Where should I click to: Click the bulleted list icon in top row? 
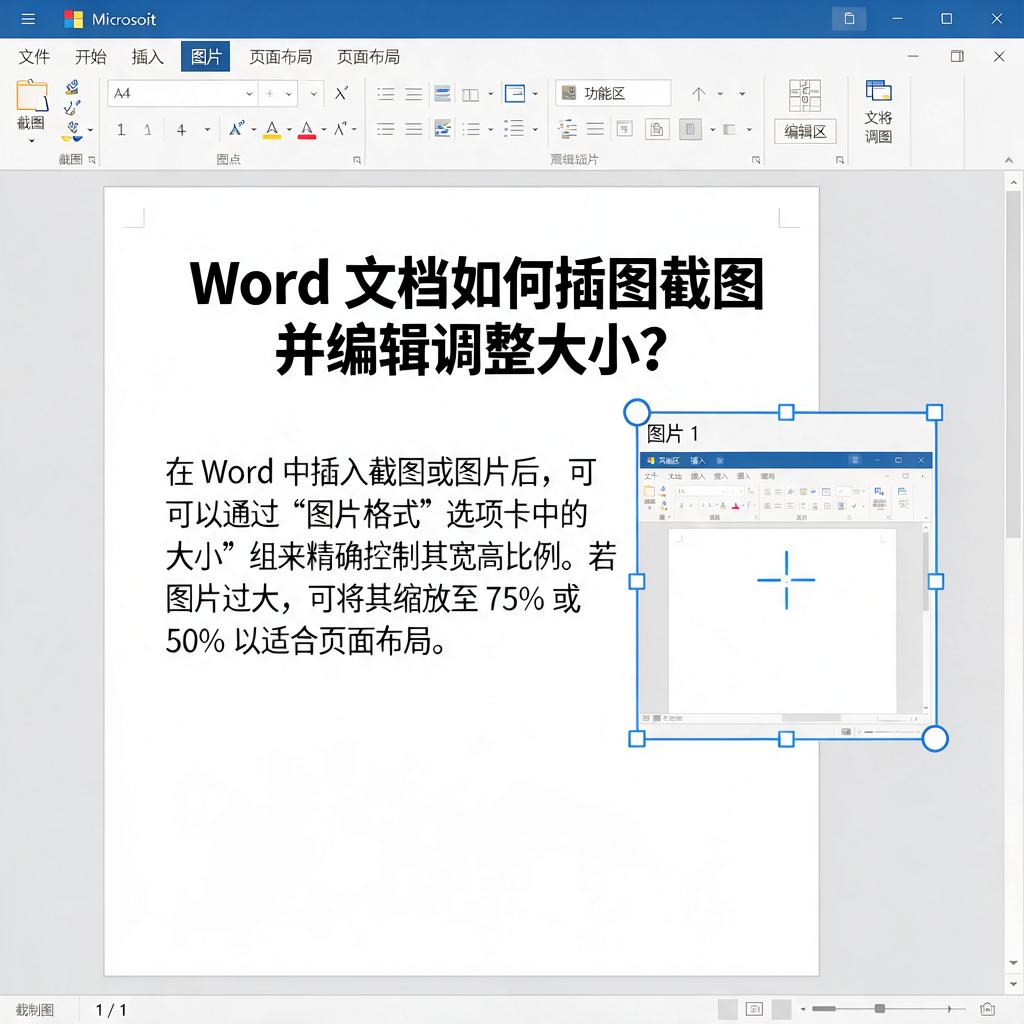[386, 94]
